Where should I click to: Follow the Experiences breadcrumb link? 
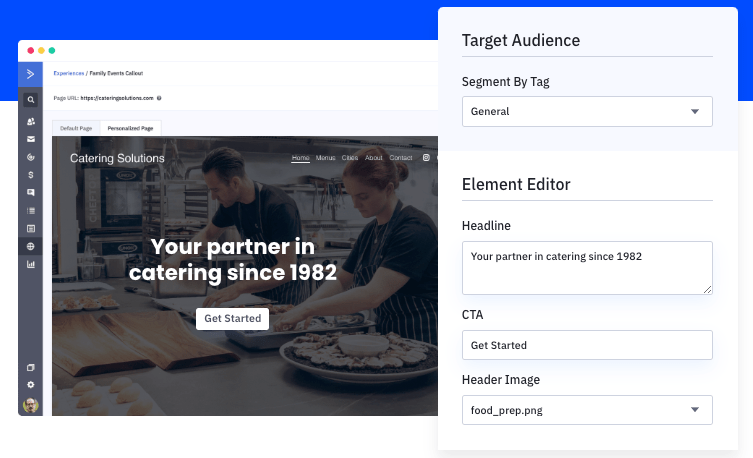tap(68, 73)
